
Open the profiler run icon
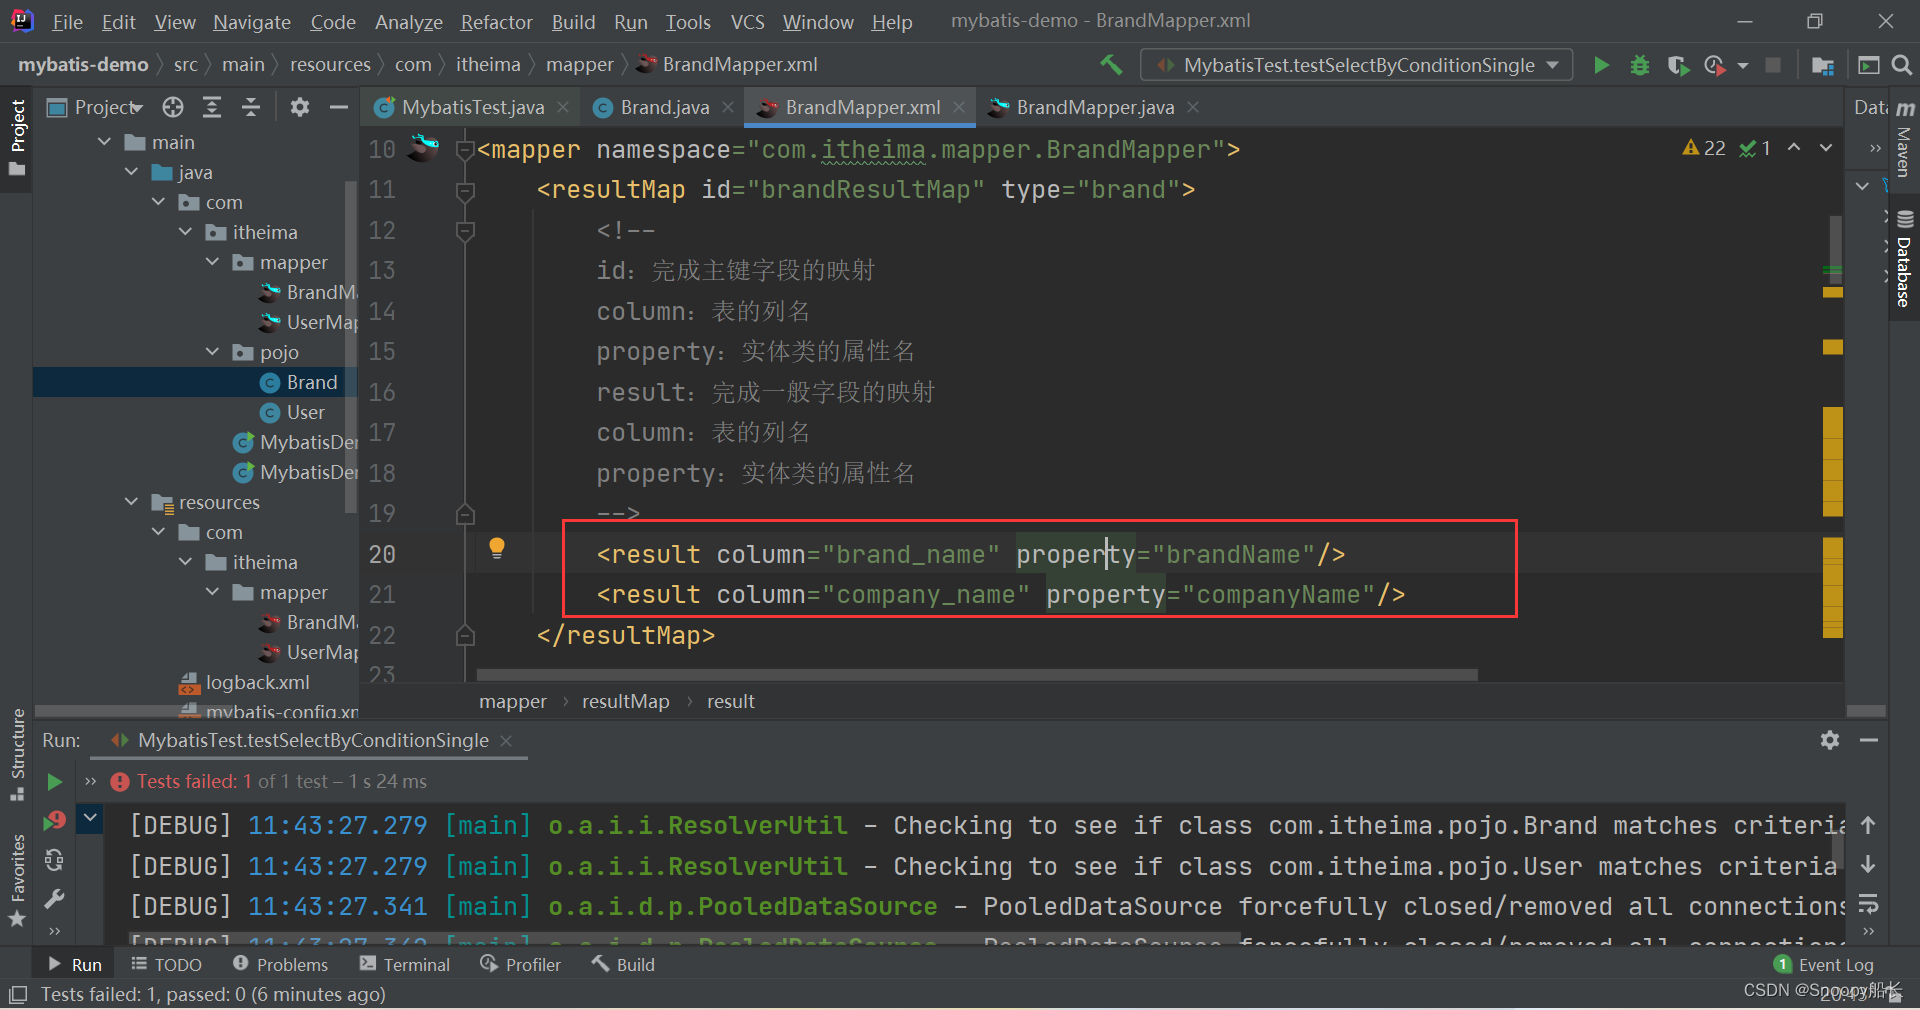point(1715,65)
